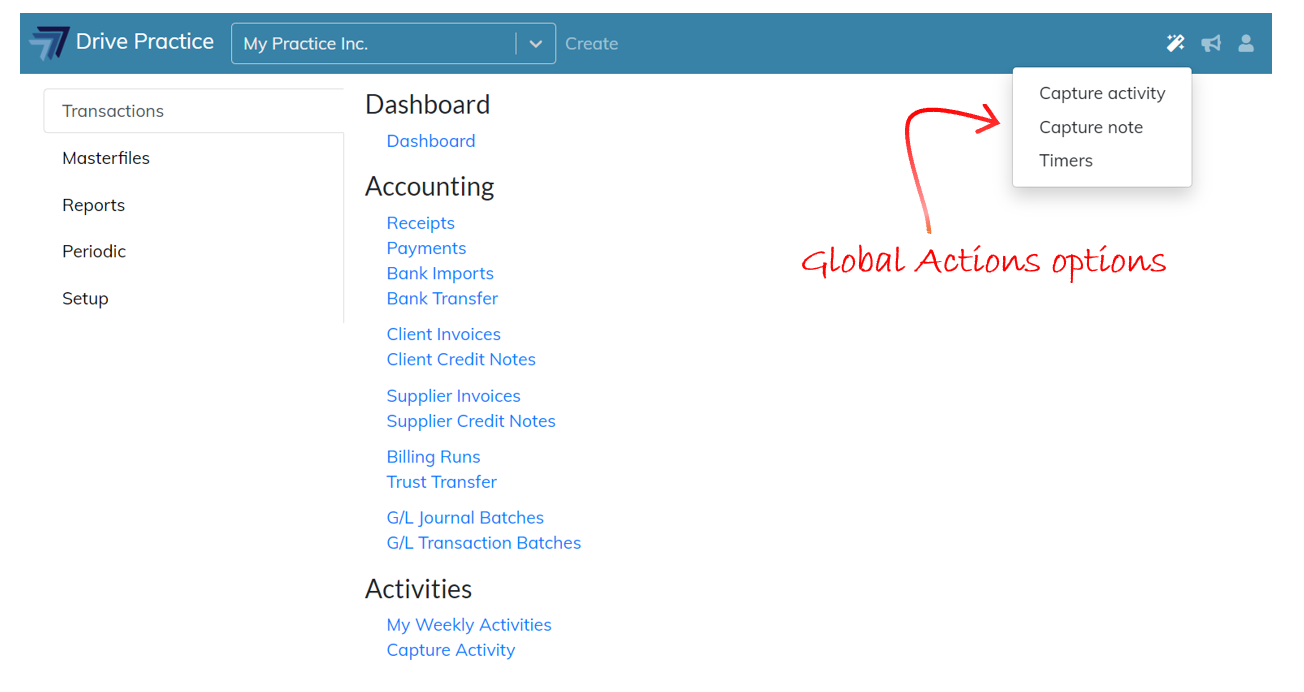Open the Masterfiles sidebar tab
Viewport: 1304px width, 692px height.
(x=106, y=158)
